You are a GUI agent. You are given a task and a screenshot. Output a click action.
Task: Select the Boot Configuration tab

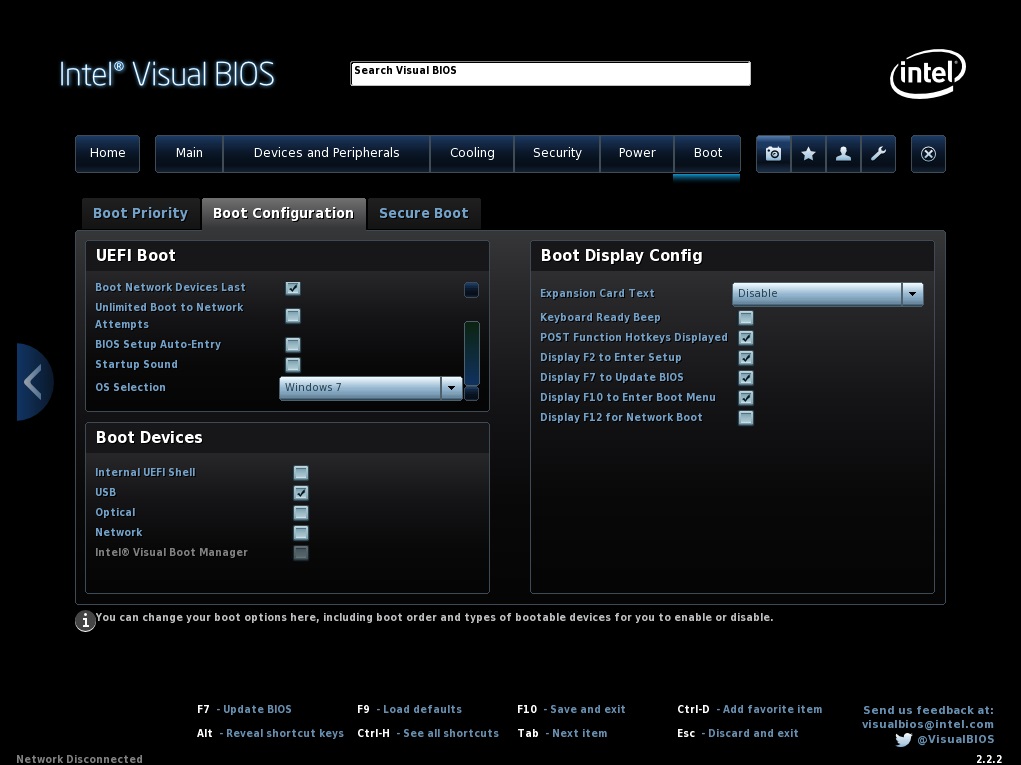(x=283, y=214)
